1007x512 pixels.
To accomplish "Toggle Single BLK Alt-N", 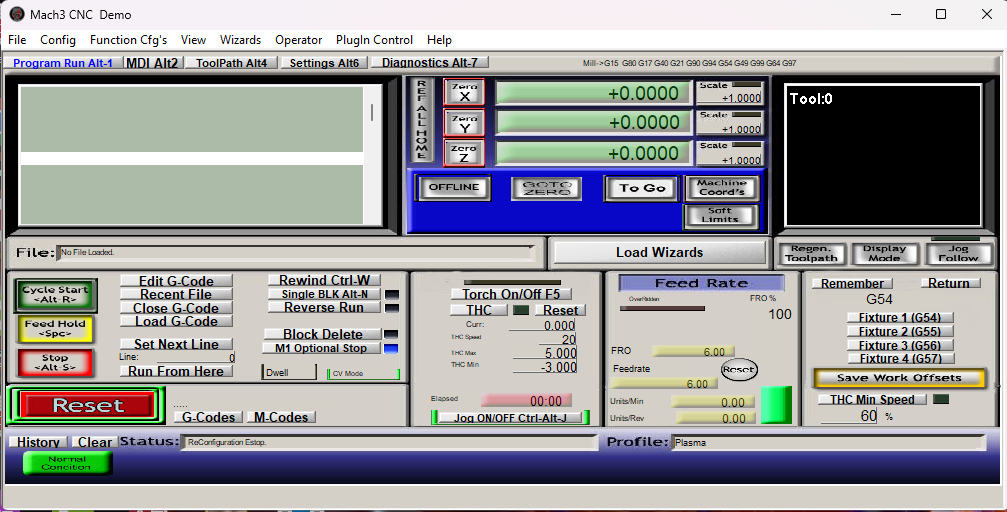I will pyautogui.click(x=324, y=294).
